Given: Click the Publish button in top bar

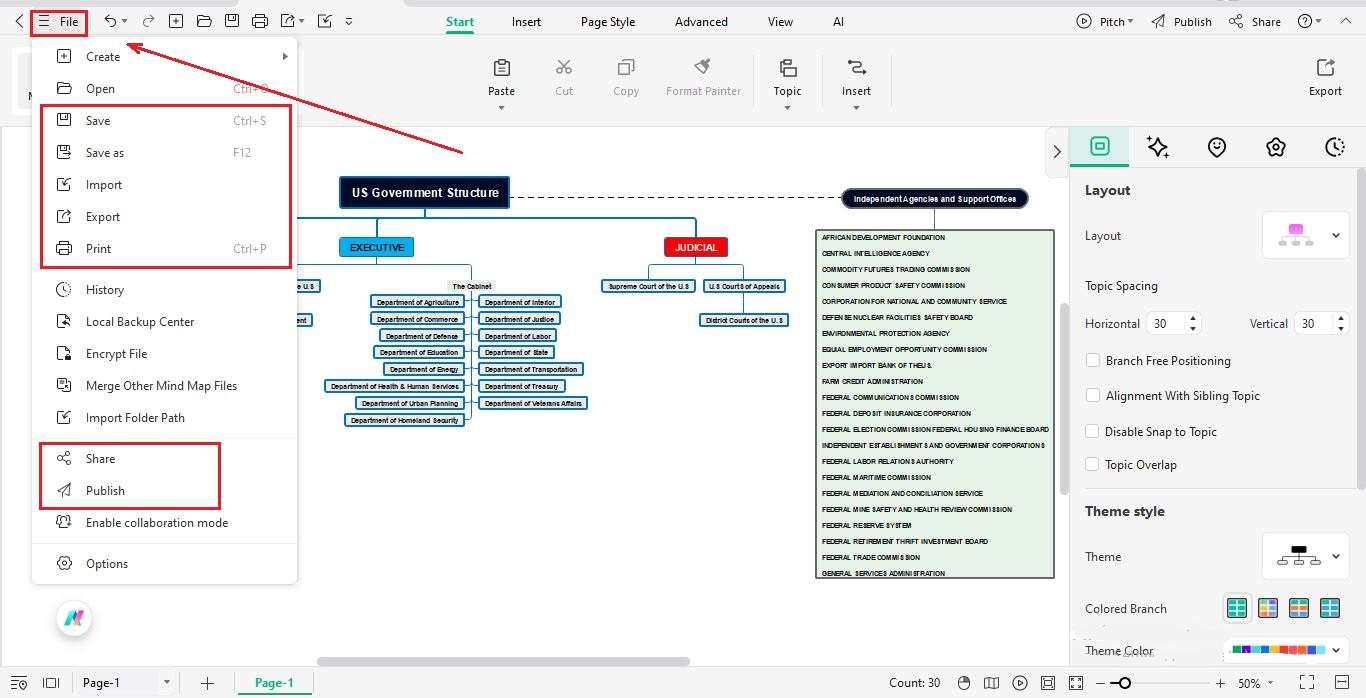Looking at the screenshot, I should click(x=1181, y=21).
